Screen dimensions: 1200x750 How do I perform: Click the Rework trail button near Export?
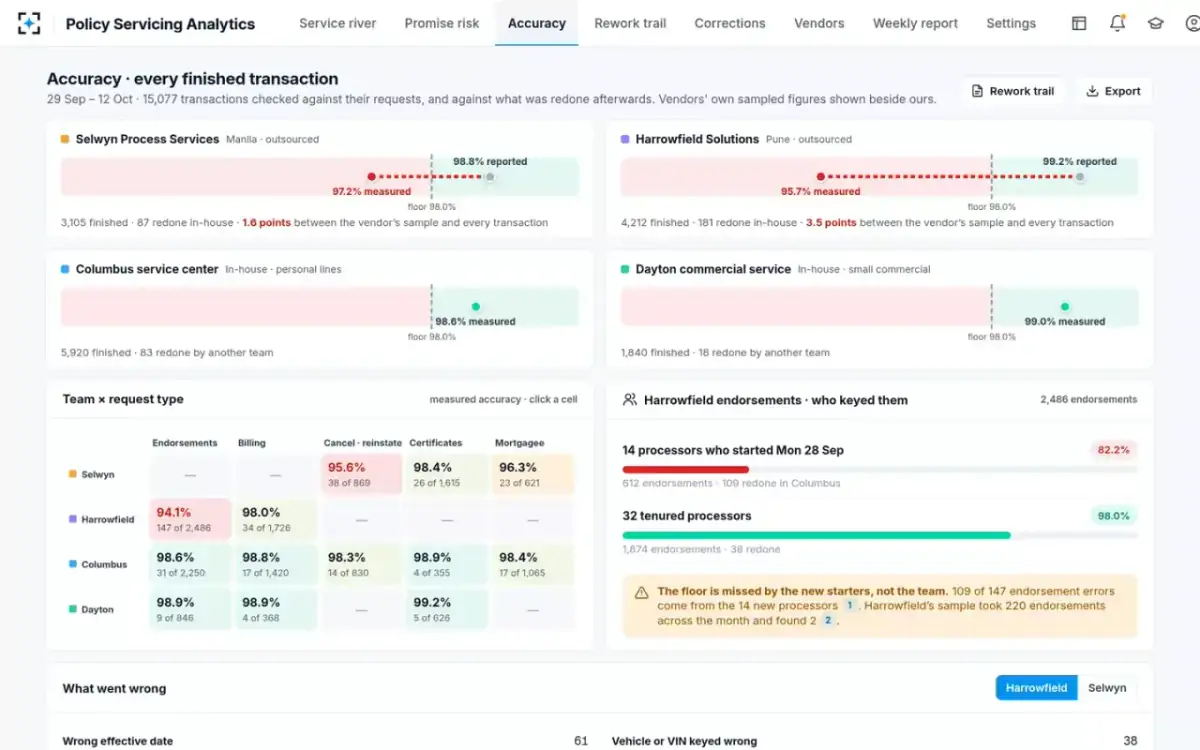click(x=1013, y=91)
